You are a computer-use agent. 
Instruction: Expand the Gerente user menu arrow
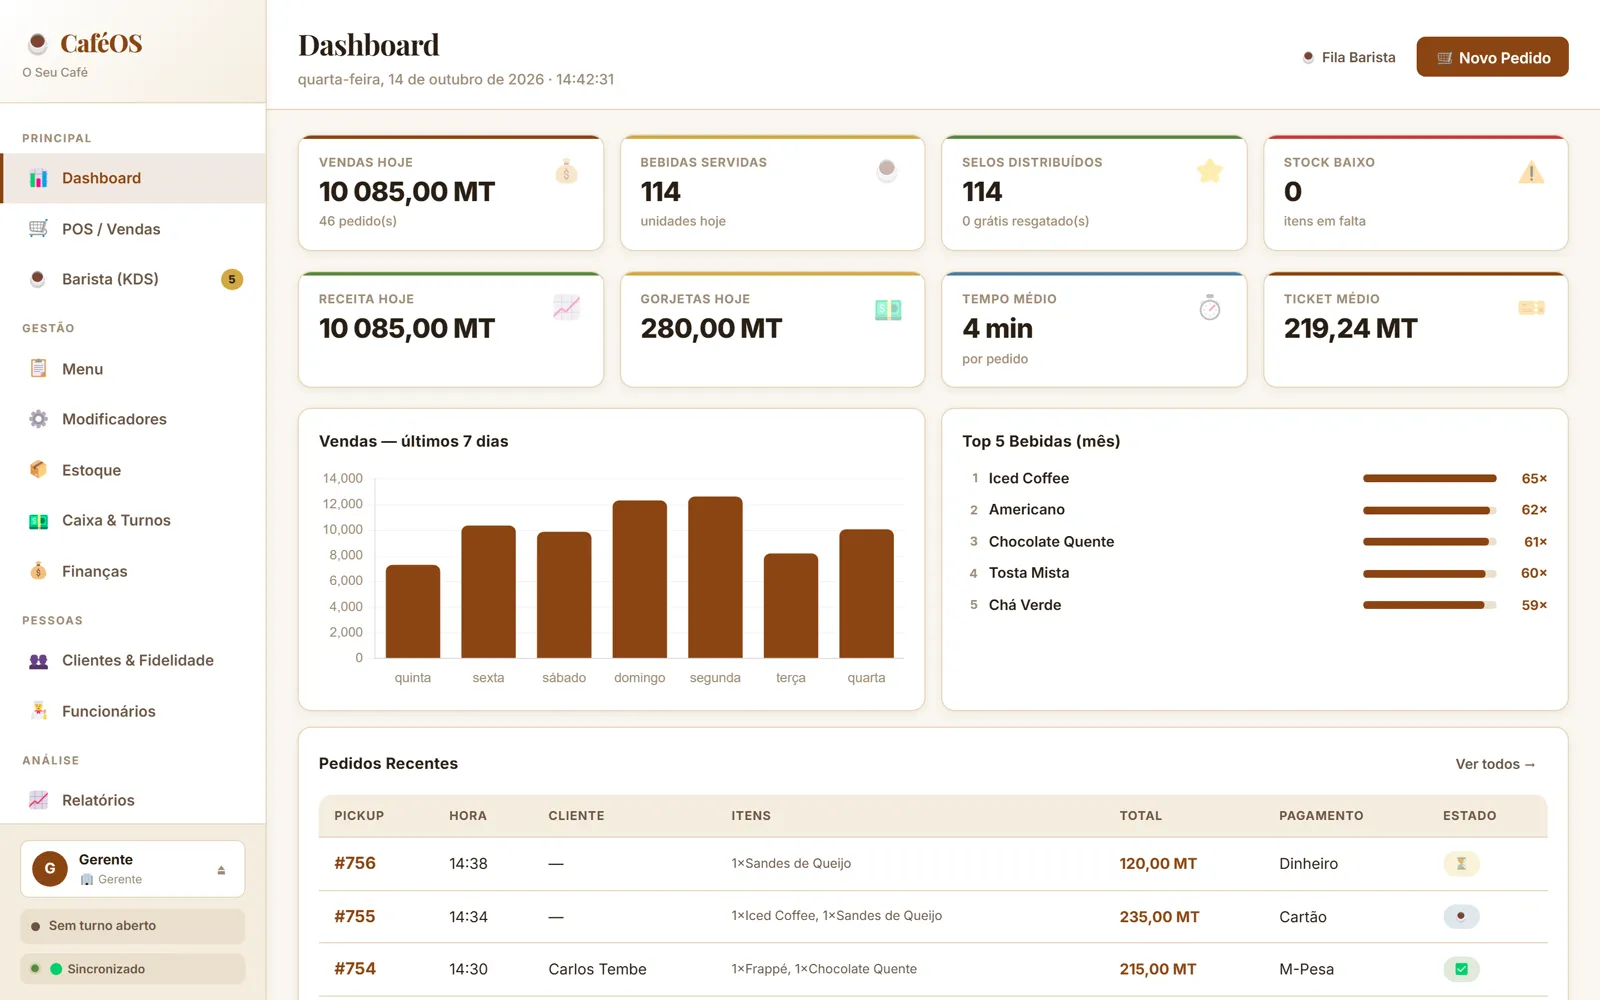[221, 870]
